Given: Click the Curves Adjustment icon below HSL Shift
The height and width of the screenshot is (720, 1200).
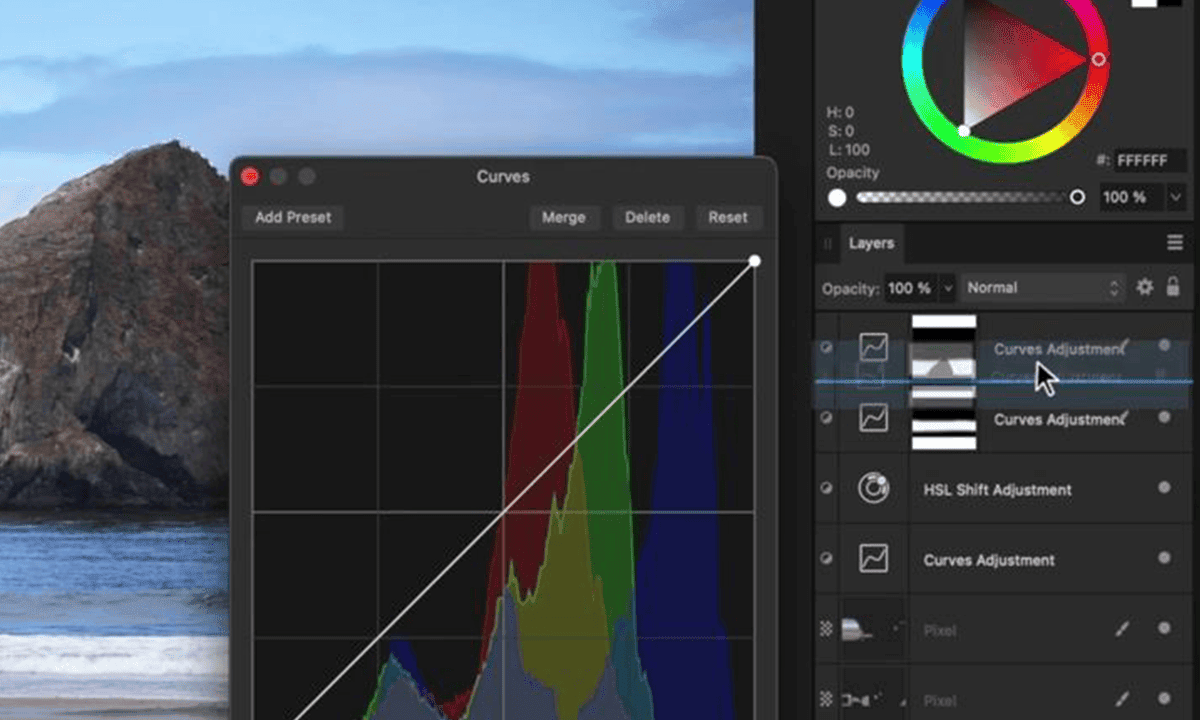Looking at the screenshot, I should 873,559.
